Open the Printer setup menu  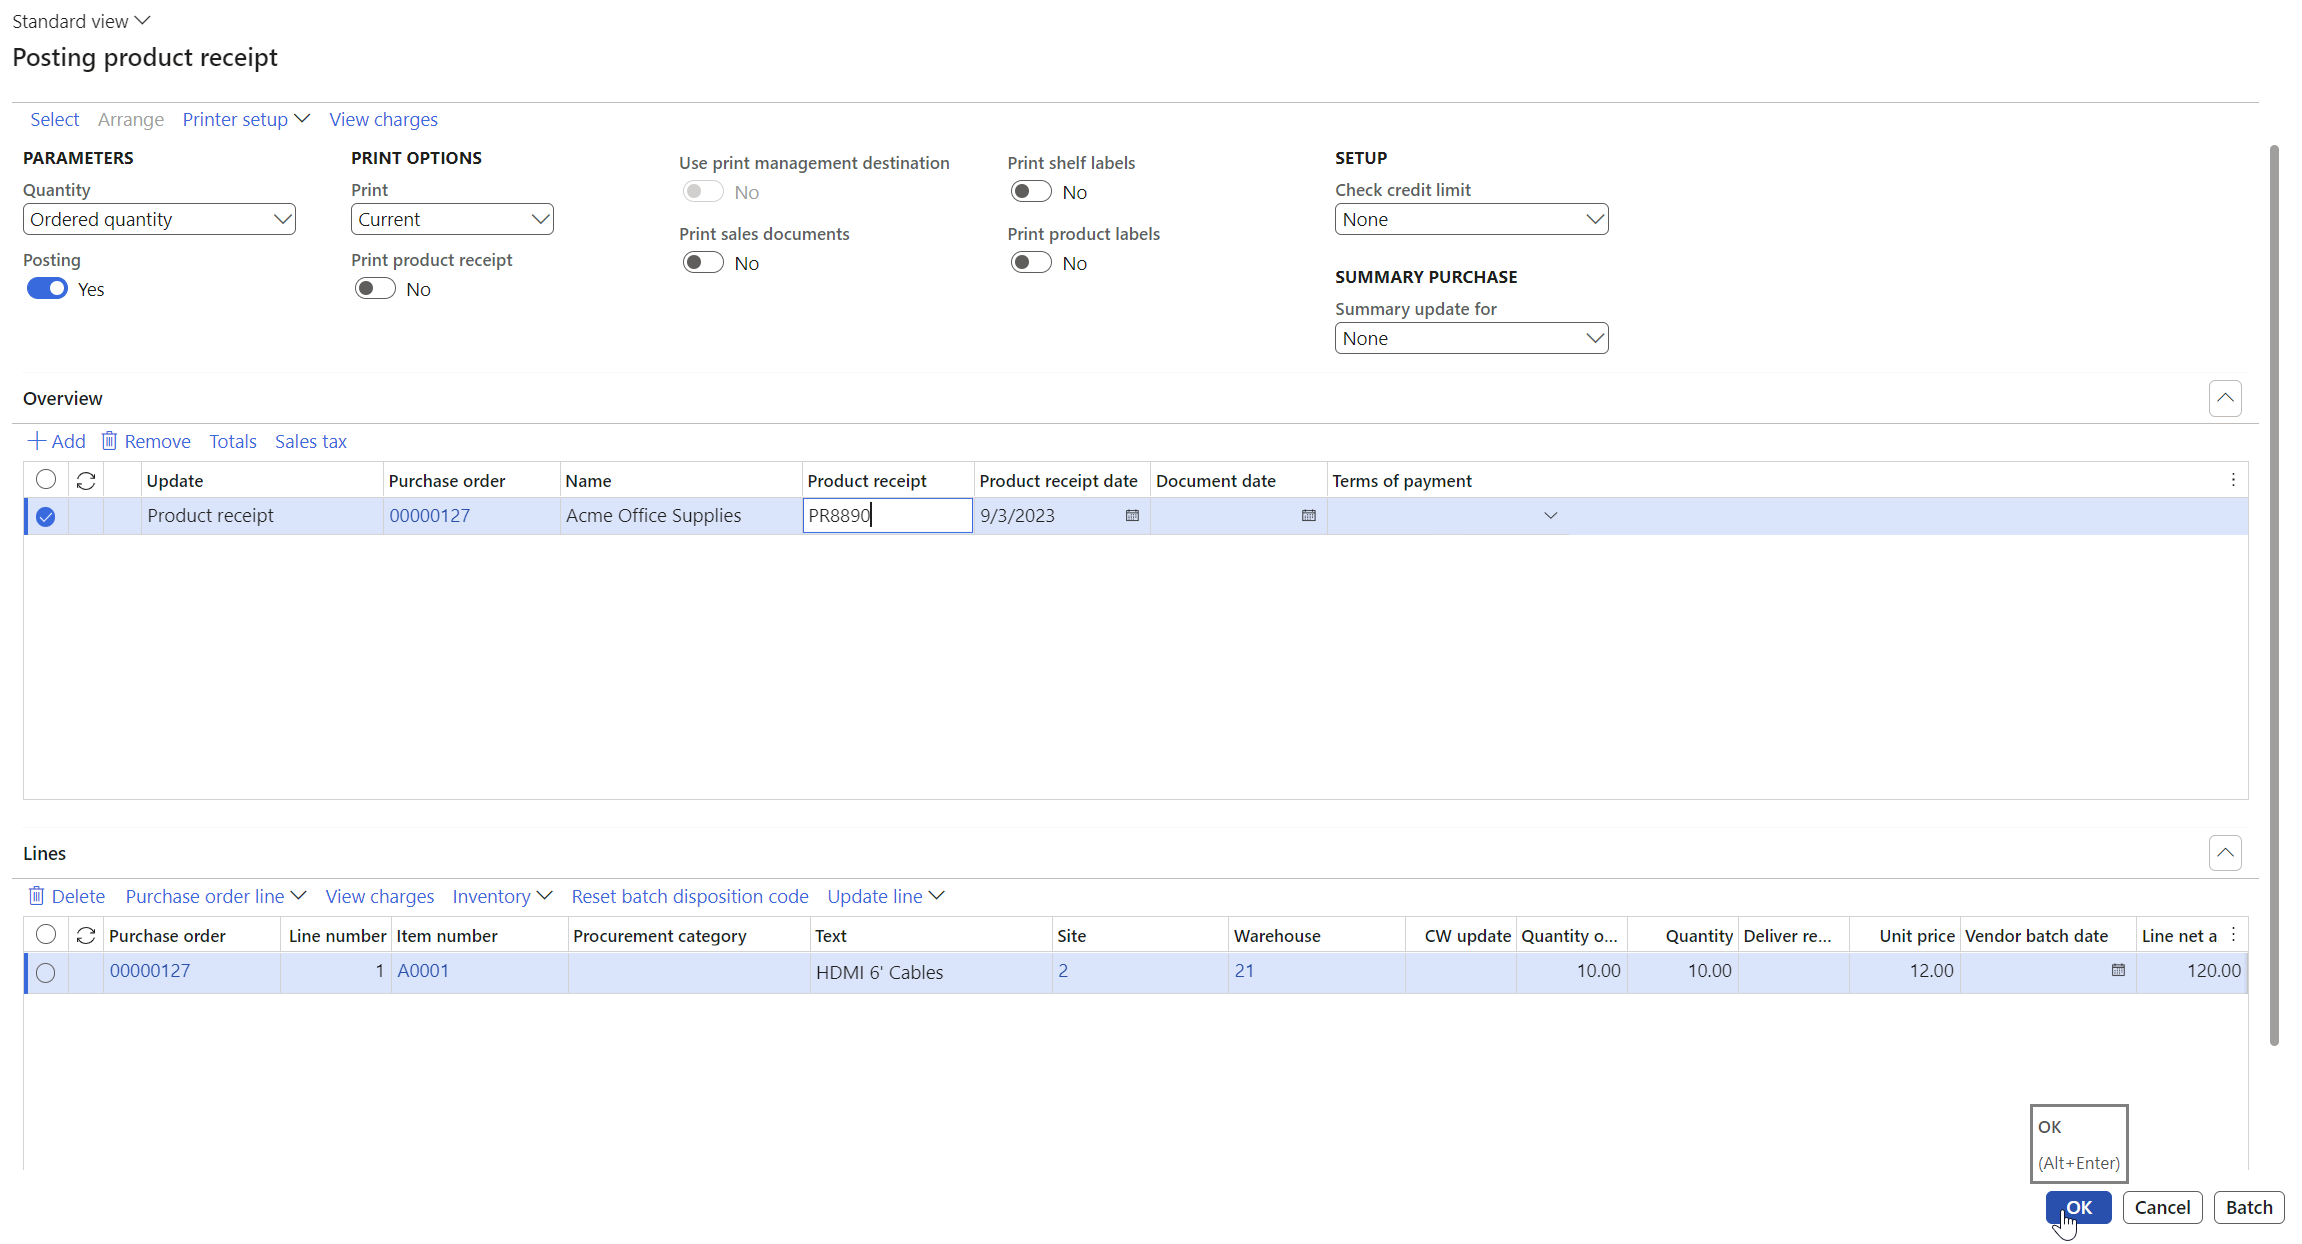[x=245, y=119]
